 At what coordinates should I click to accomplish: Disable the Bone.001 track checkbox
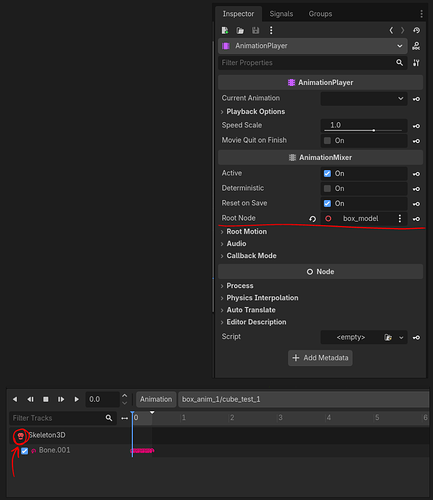25,451
